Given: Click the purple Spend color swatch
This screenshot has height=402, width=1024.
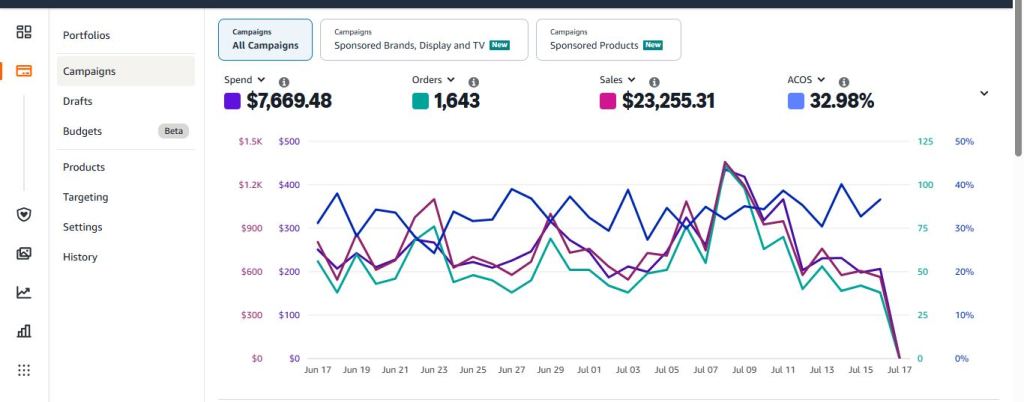Looking at the screenshot, I should tap(233, 101).
